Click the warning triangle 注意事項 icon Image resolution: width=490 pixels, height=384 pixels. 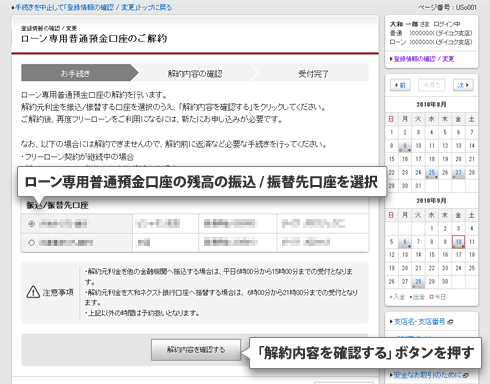click(33, 292)
